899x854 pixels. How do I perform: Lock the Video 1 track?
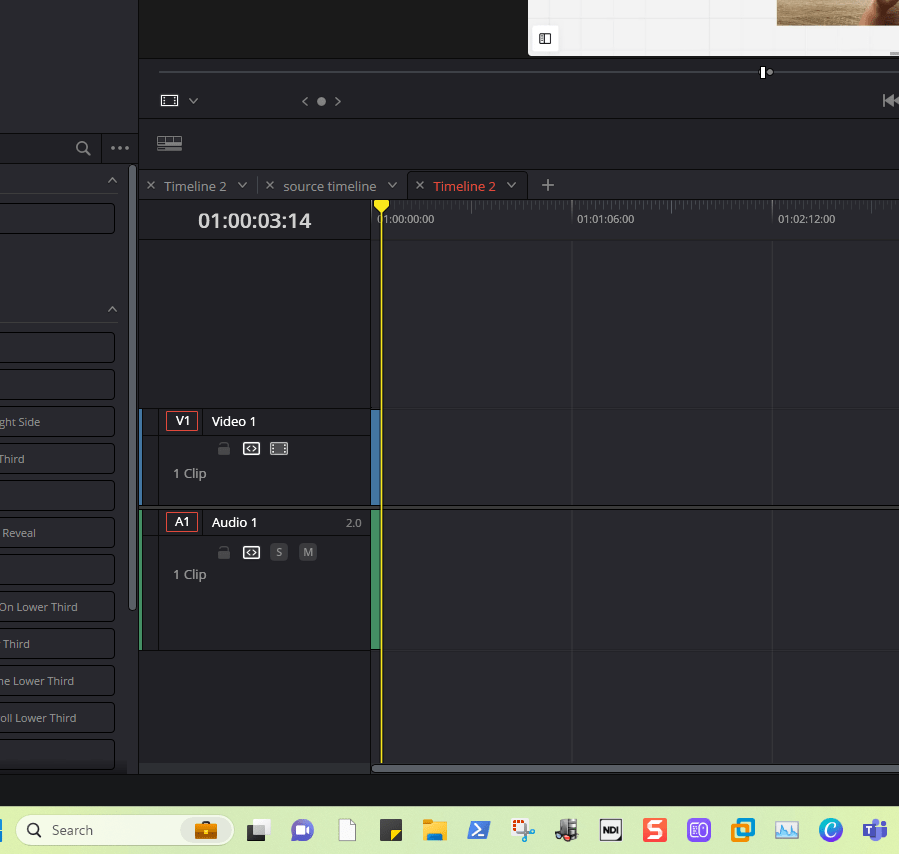coord(224,449)
